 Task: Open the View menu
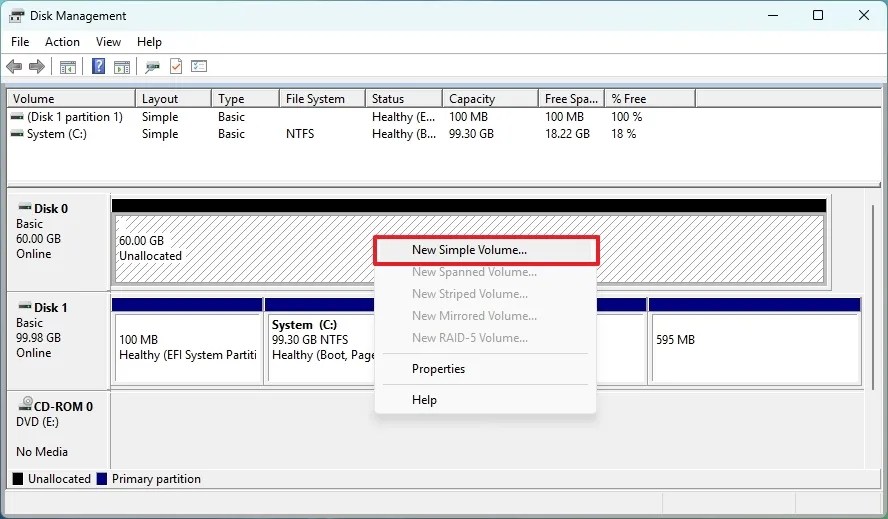108,42
